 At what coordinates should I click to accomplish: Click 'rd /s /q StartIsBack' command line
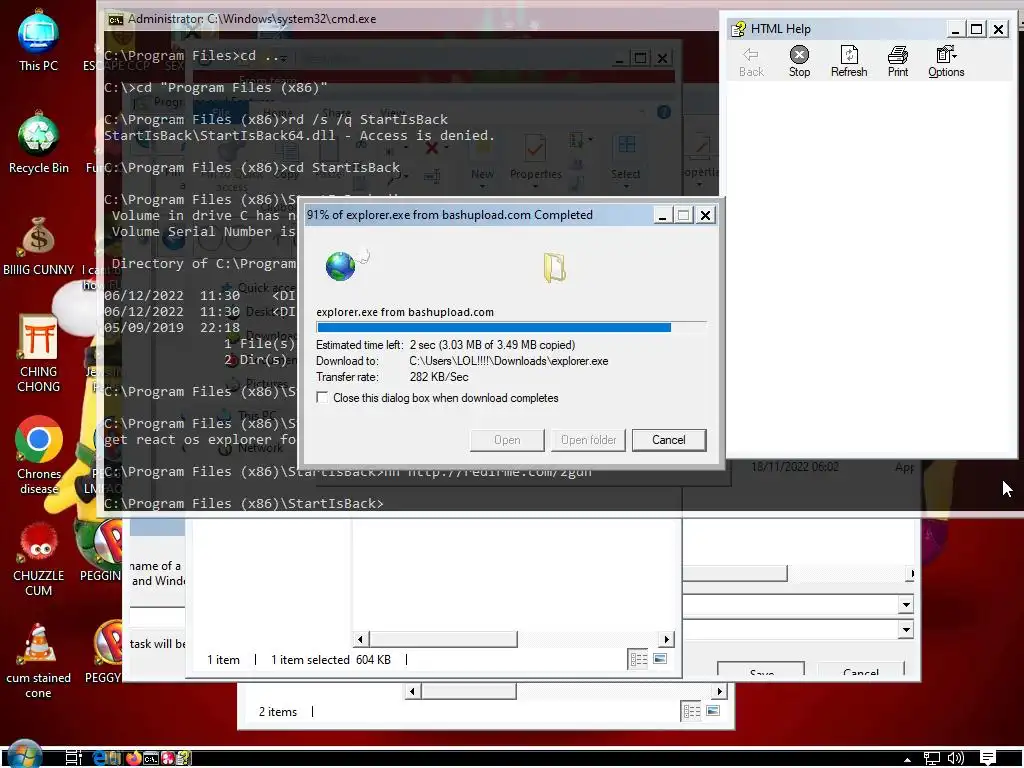tap(276, 120)
